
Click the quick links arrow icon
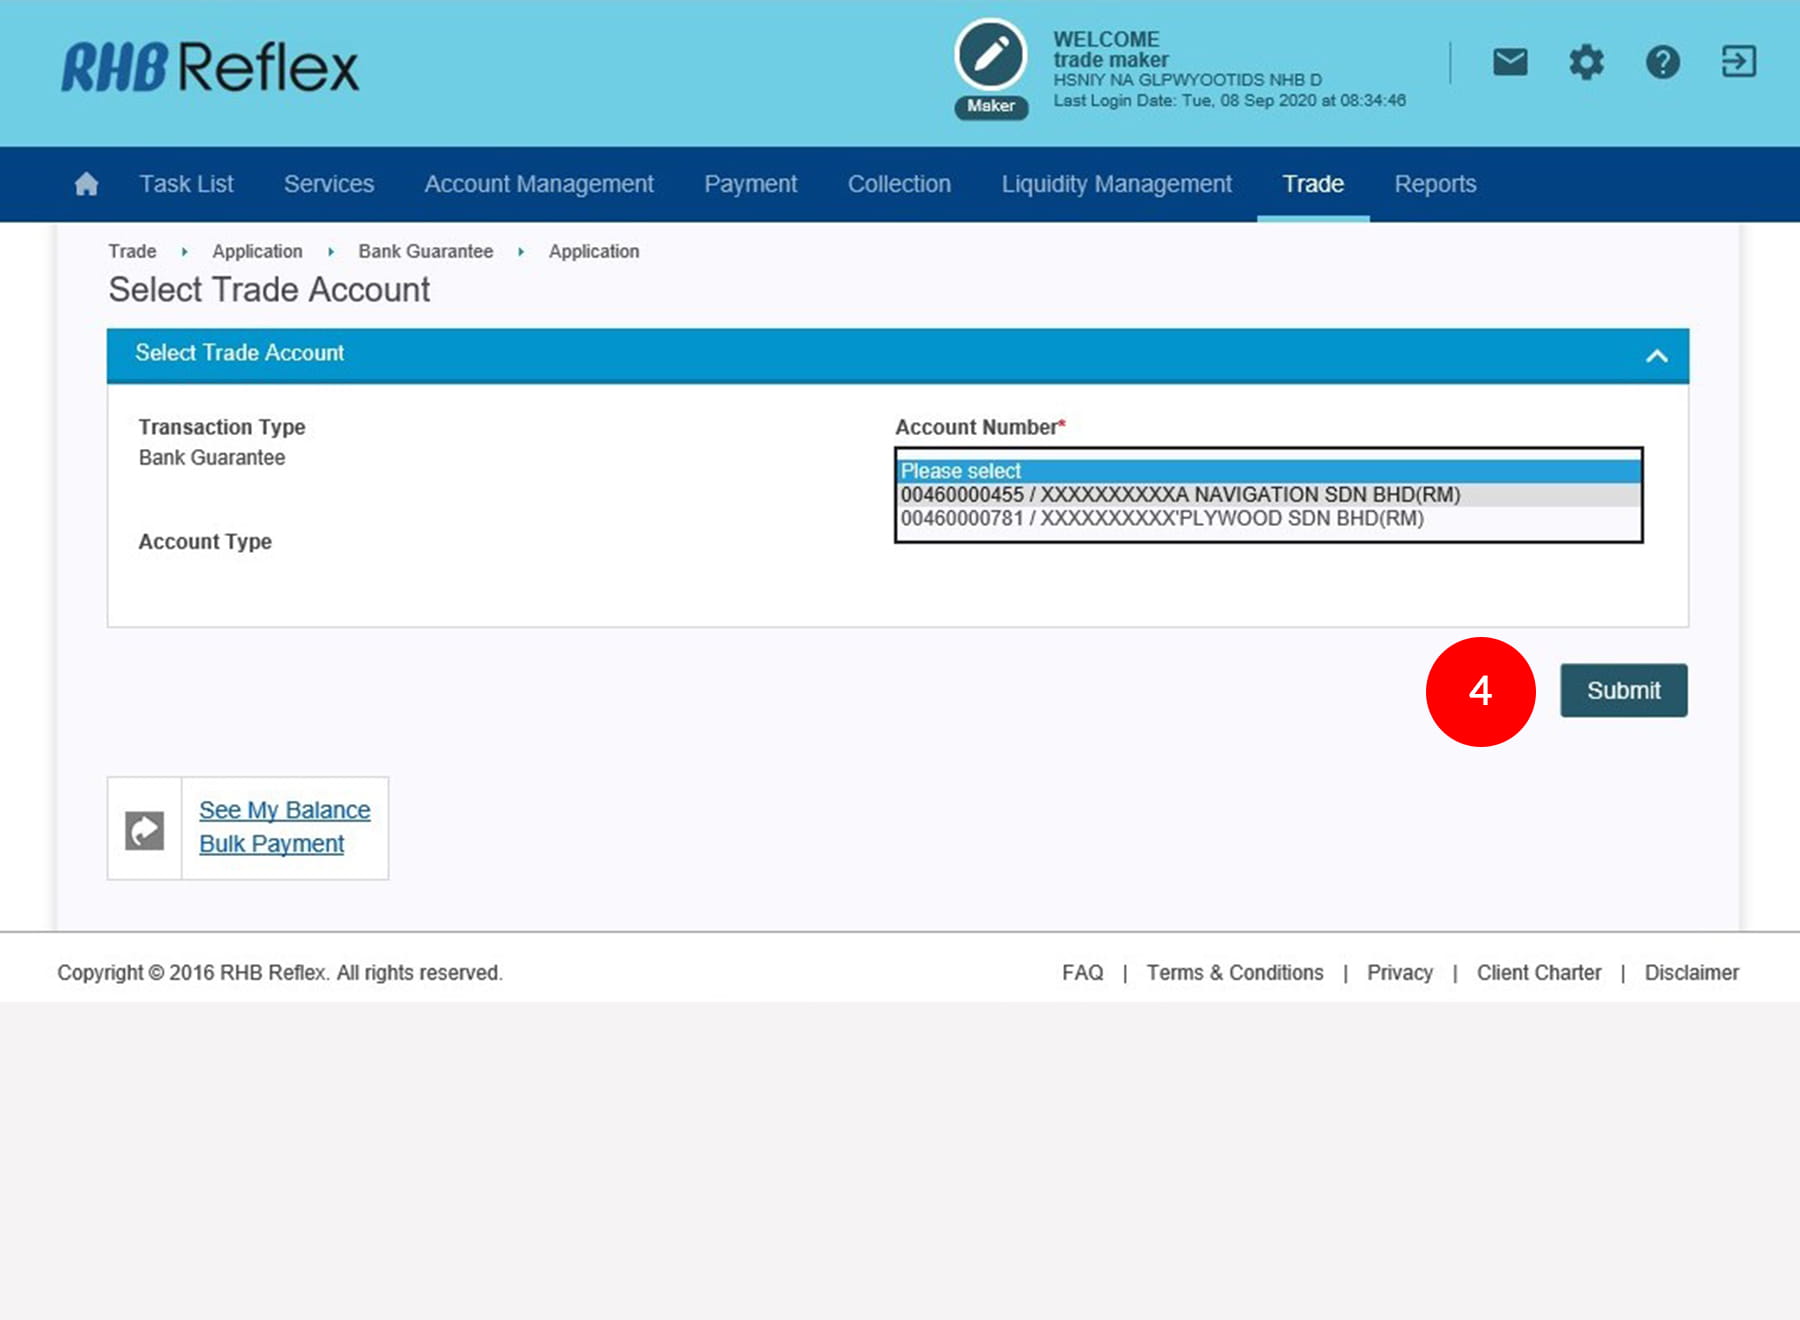pyautogui.click(x=145, y=830)
